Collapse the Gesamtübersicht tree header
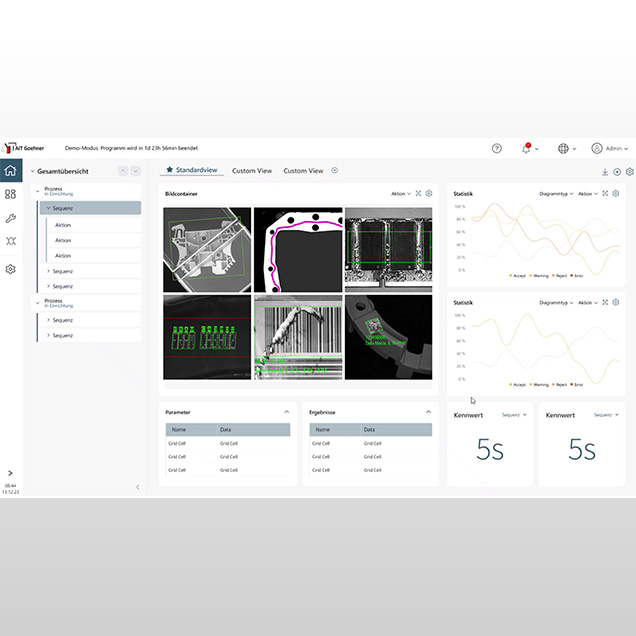The image size is (636, 636). coord(33,171)
